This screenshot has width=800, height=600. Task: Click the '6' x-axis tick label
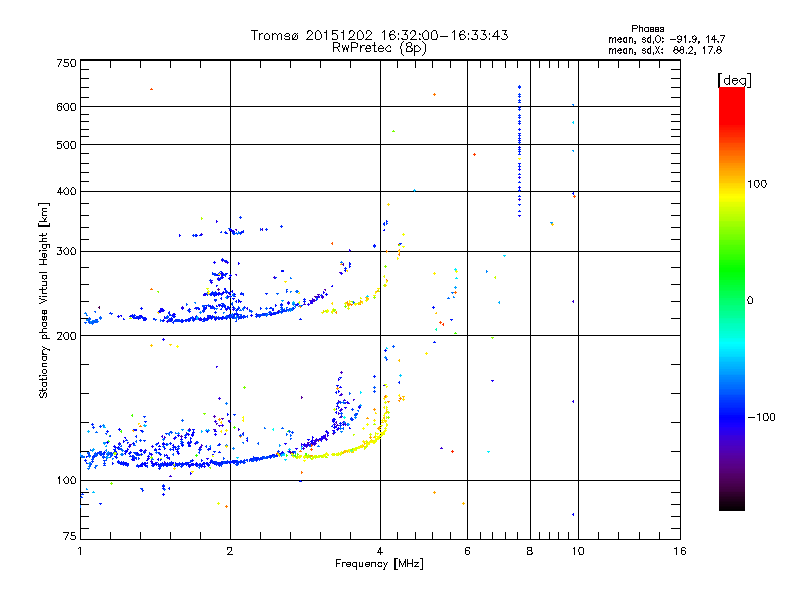(x=467, y=551)
